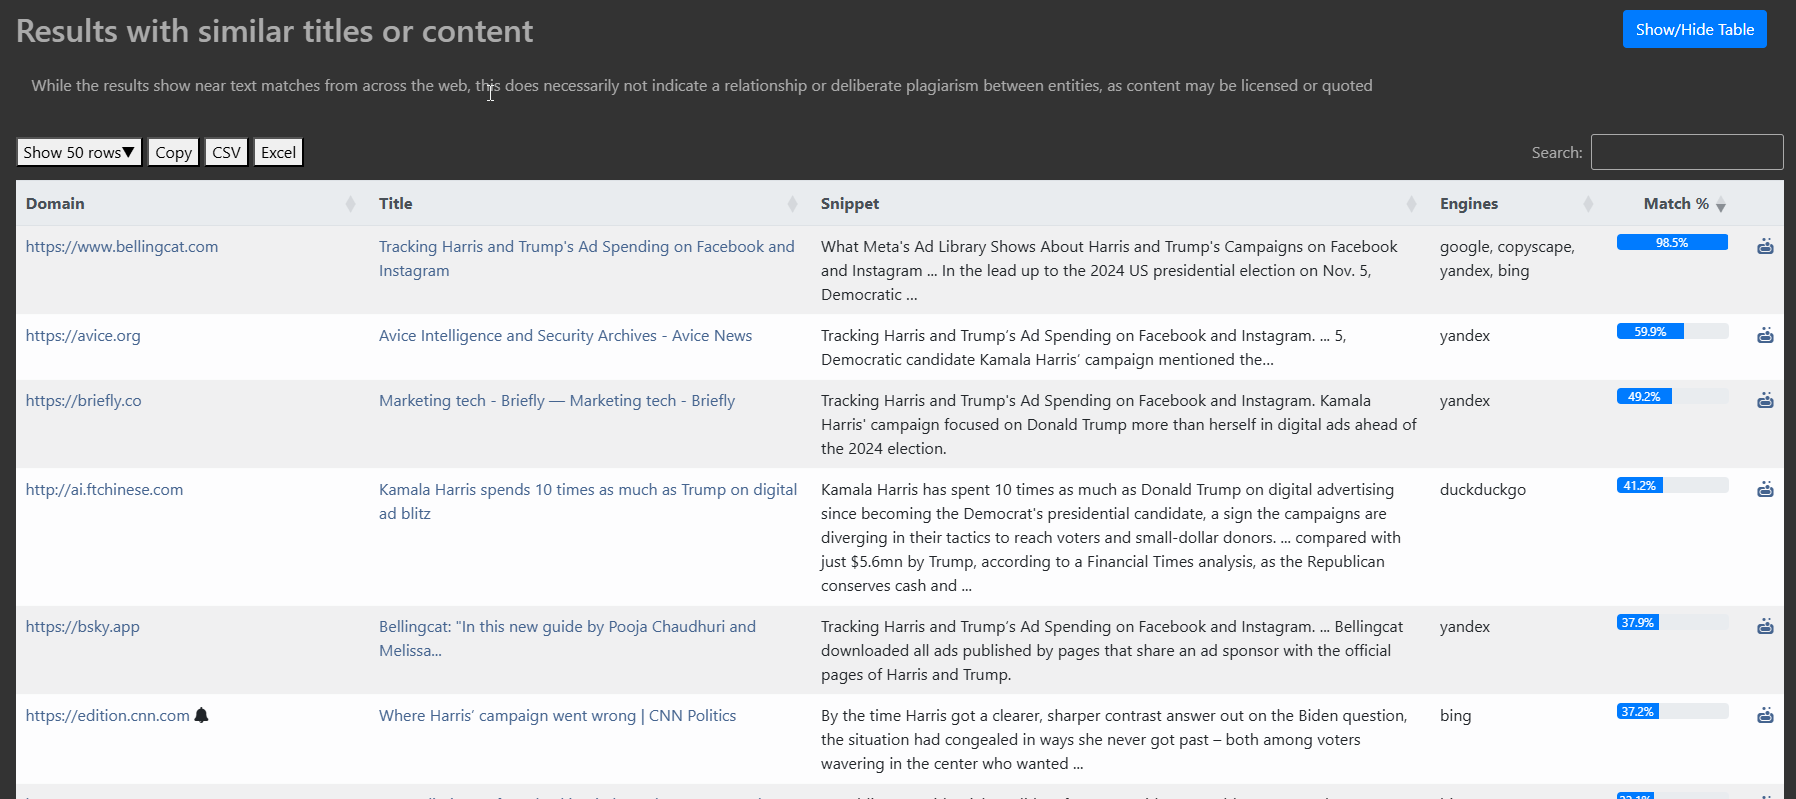Open 'Bellingcat: In this new guide' title link
Viewport: 1796px width, 799px height.
point(567,638)
